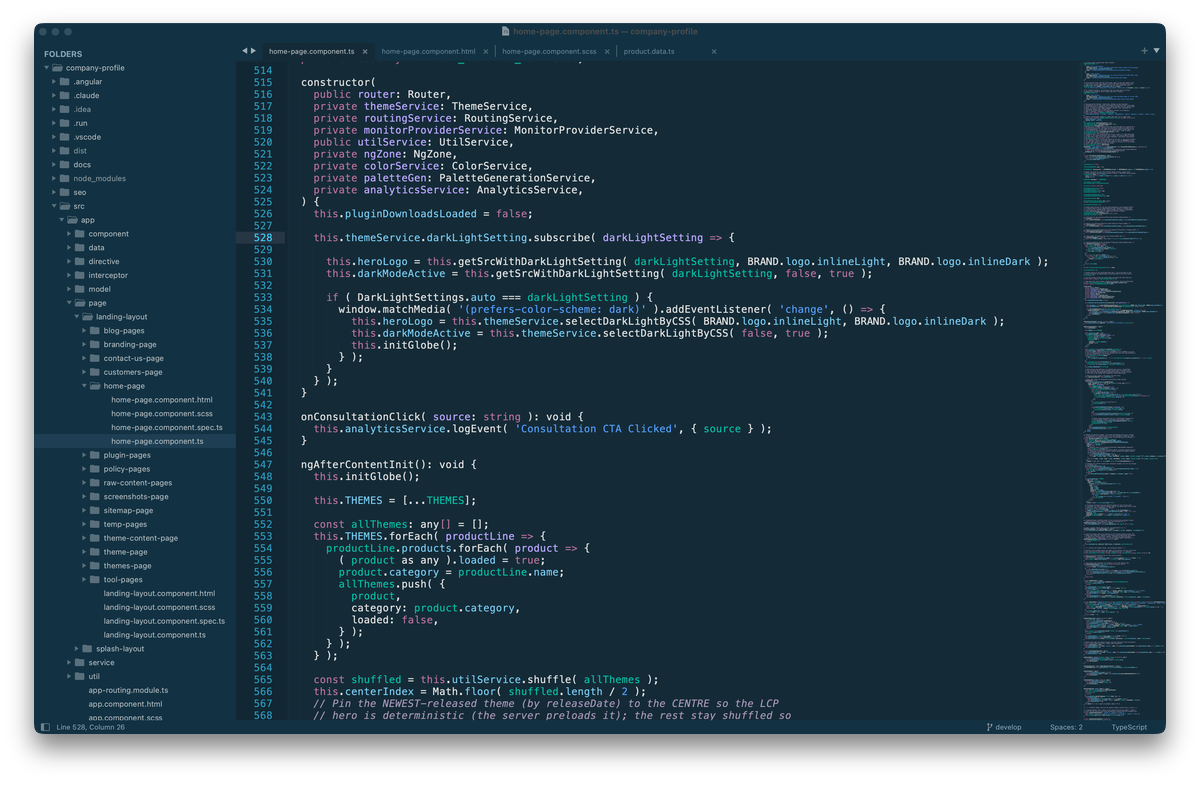
Task: Collapse the app folder arrow
Action: [x=61, y=220]
